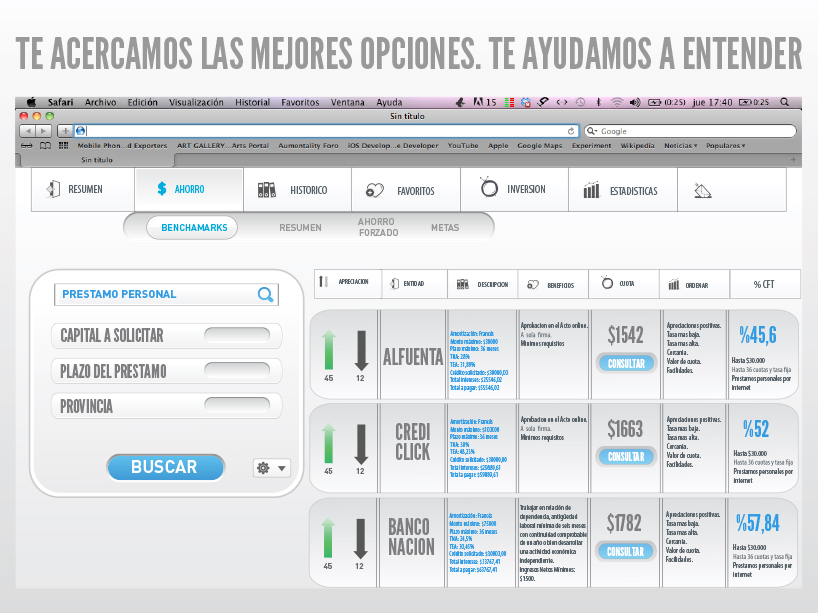Click the Apple logo menu

(x=31, y=102)
